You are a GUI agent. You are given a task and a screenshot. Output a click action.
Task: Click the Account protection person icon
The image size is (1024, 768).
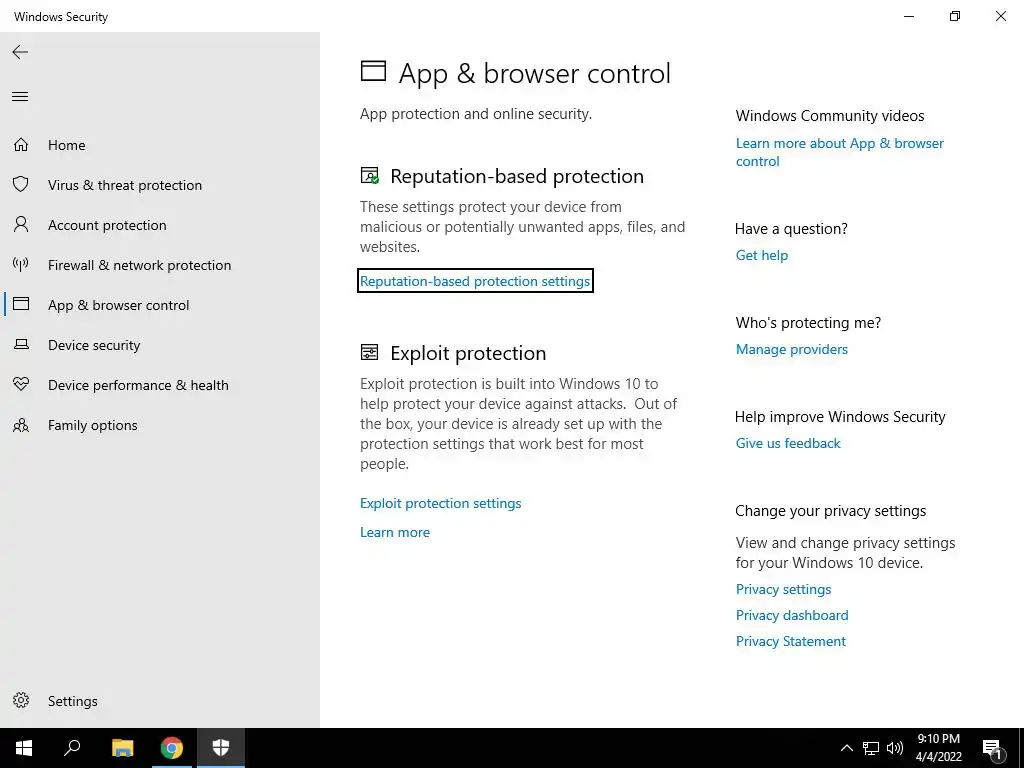click(x=21, y=225)
